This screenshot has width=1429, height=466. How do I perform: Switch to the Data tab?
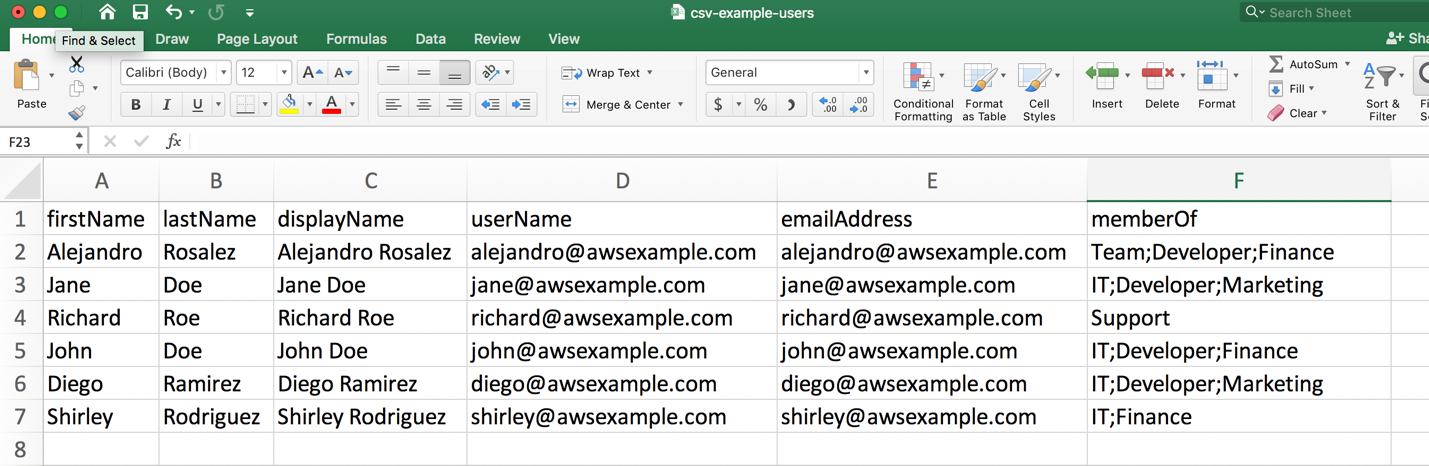[430, 39]
